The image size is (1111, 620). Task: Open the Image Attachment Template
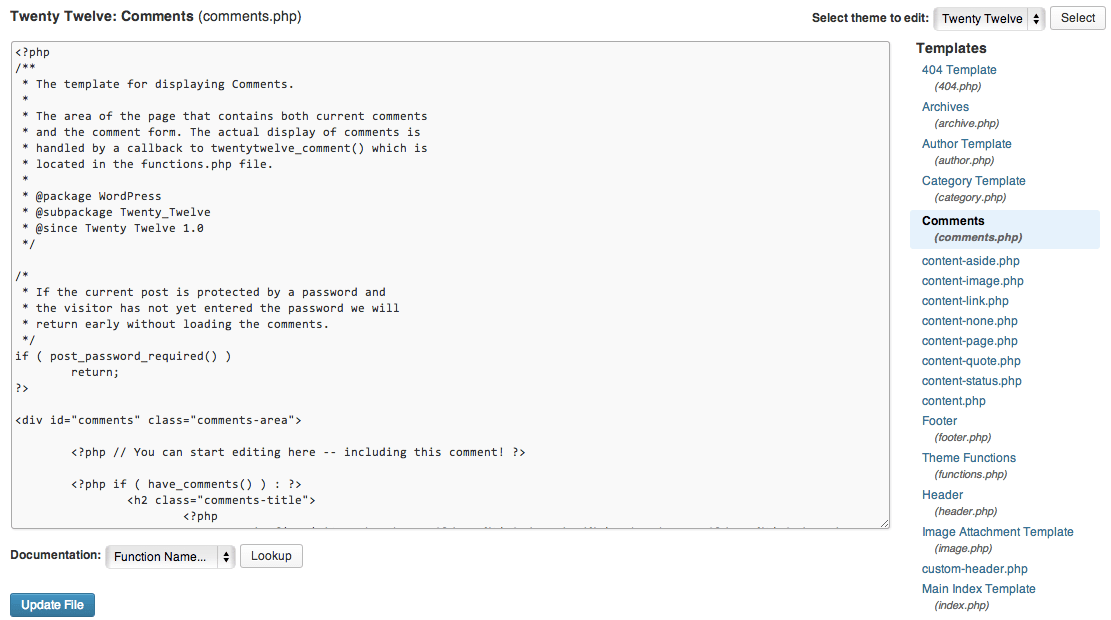(x=997, y=531)
